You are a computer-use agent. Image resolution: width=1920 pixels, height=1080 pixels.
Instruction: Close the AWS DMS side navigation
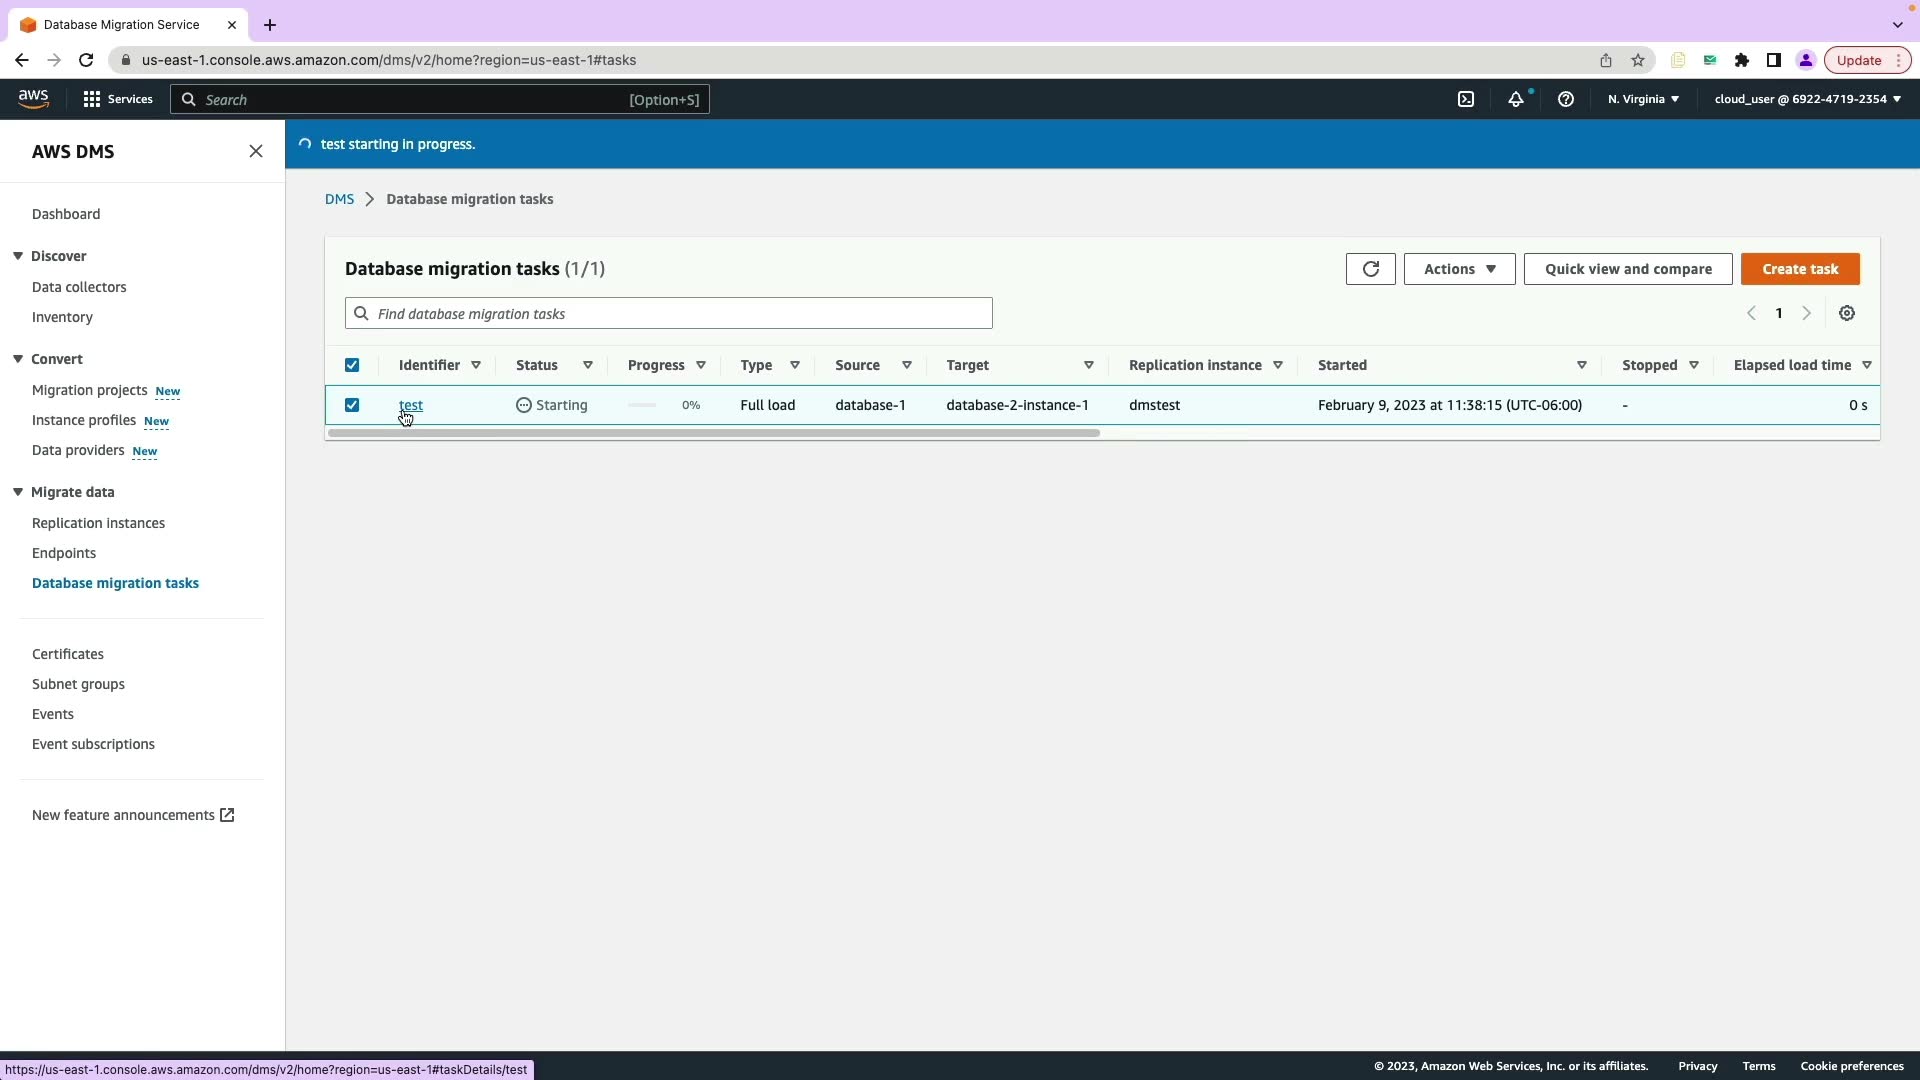pyautogui.click(x=255, y=152)
